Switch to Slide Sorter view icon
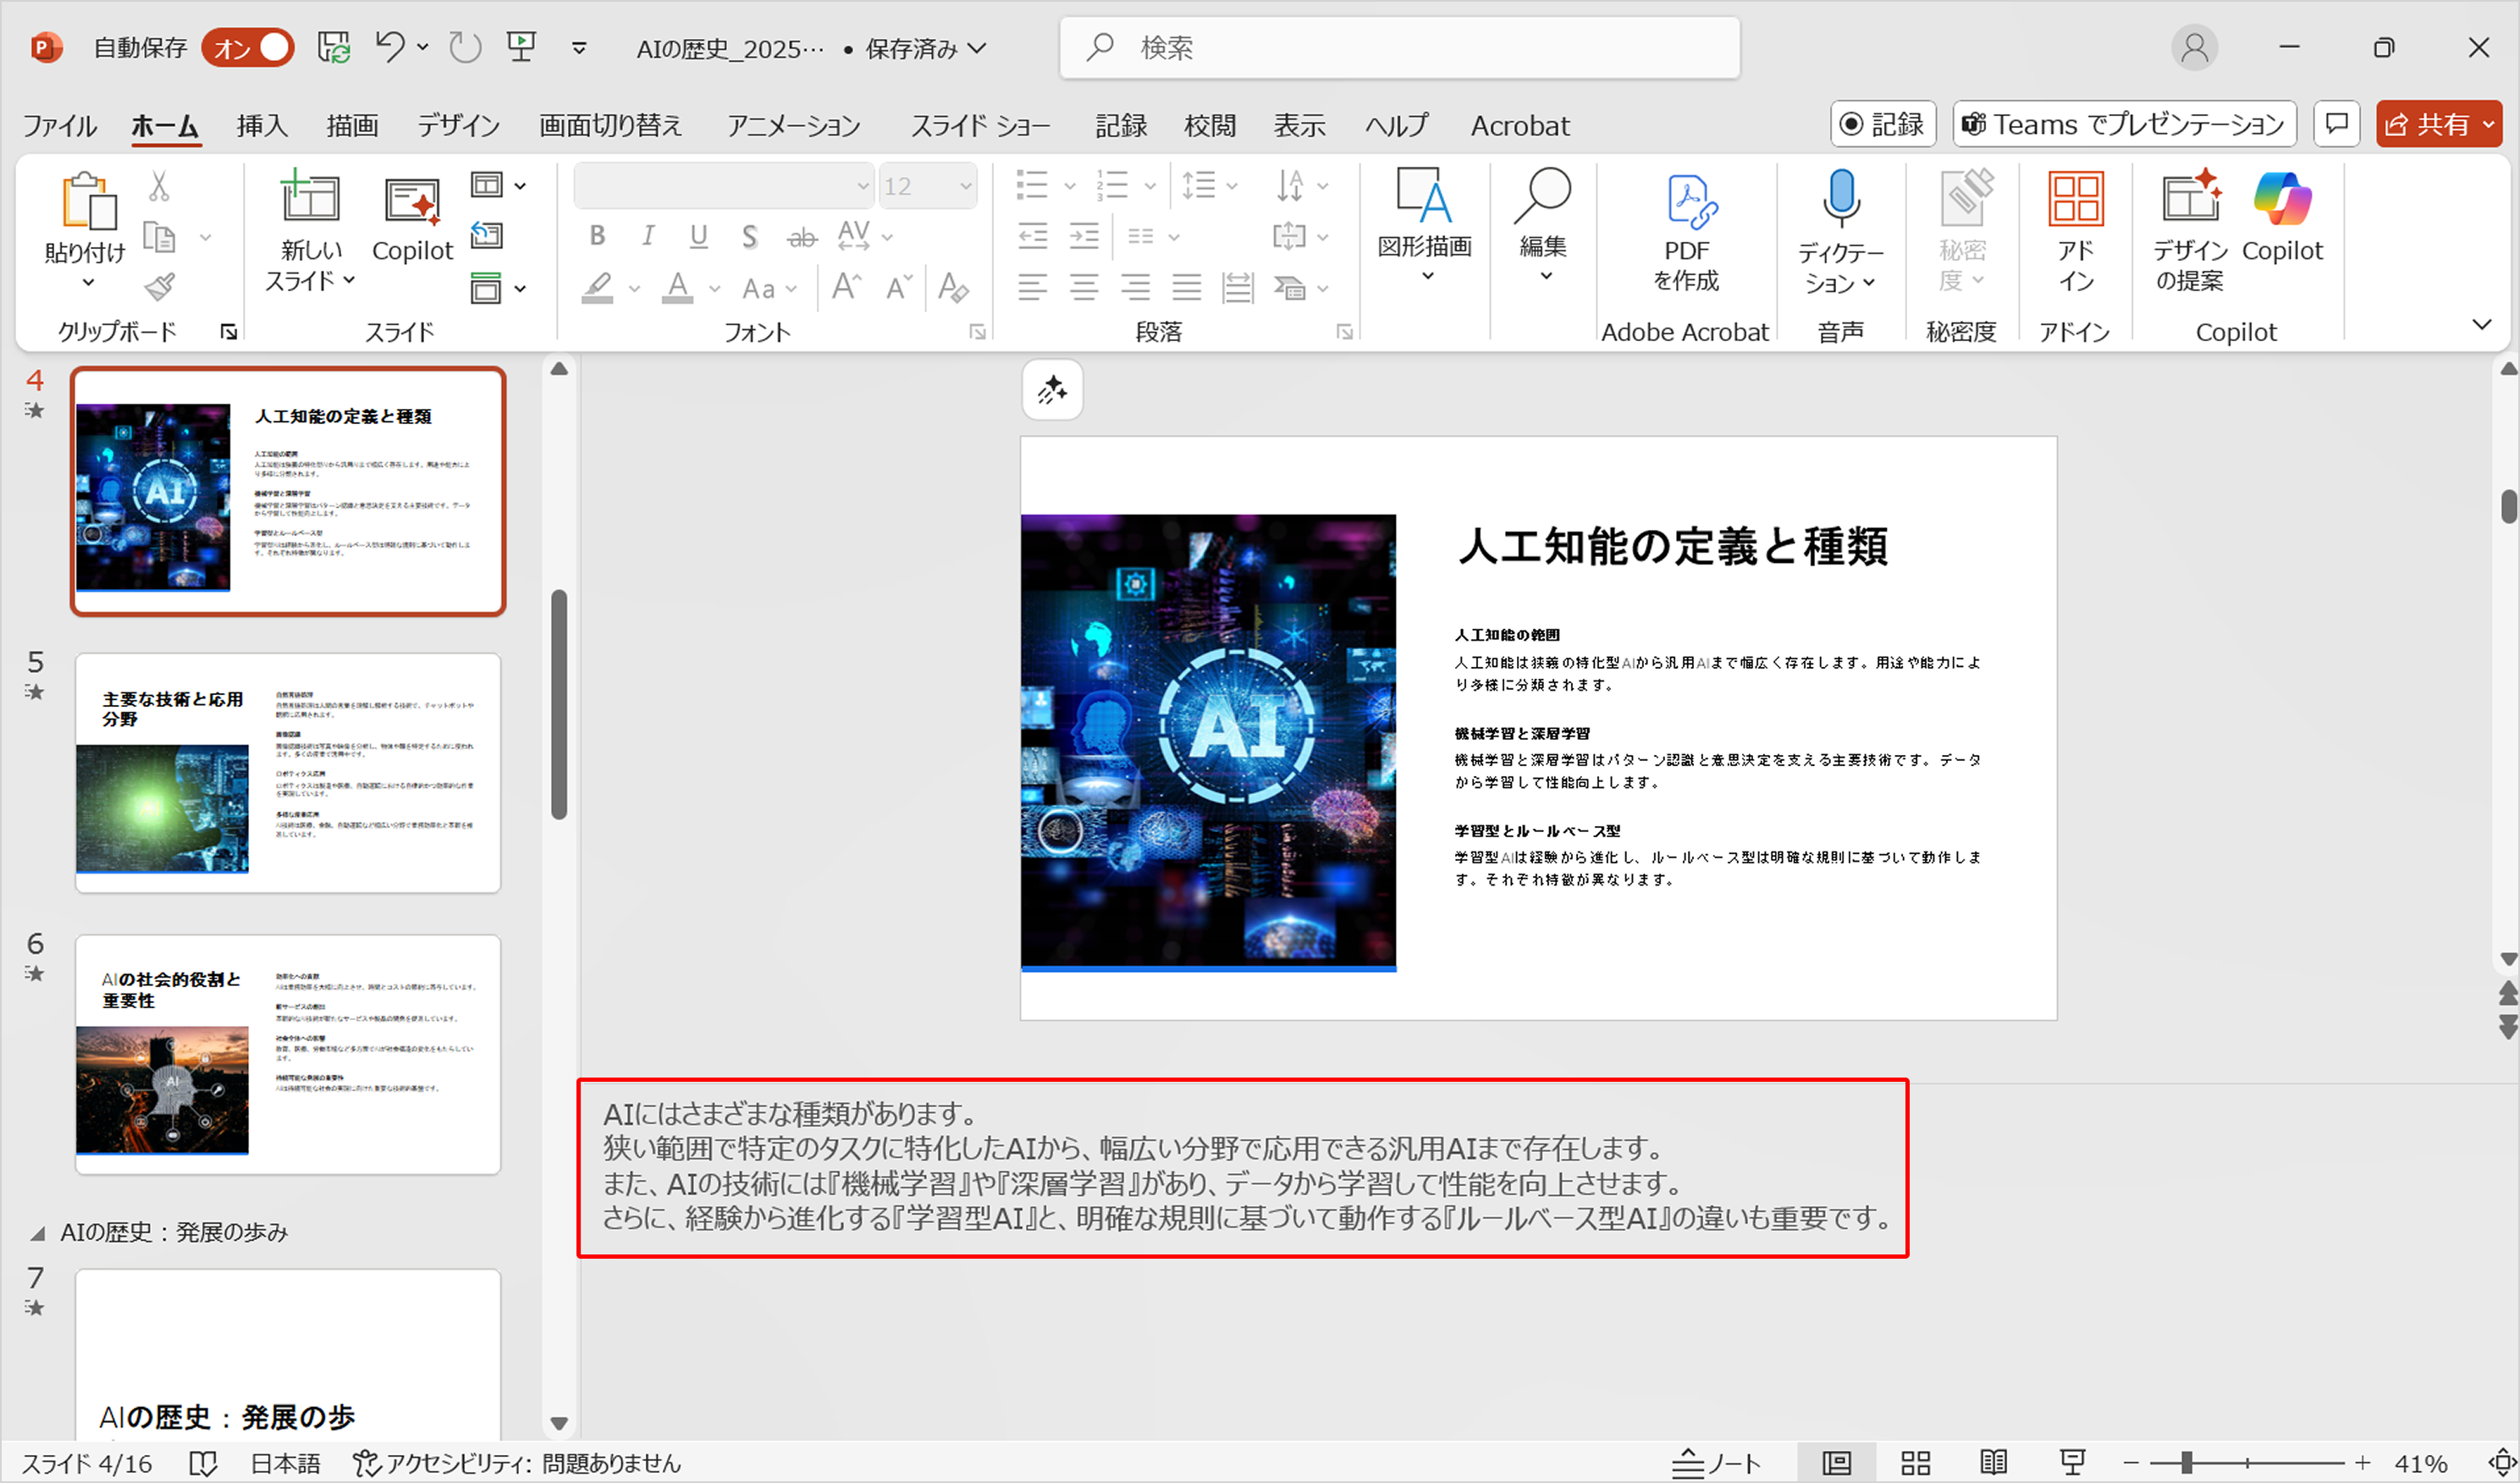 [1915, 1463]
